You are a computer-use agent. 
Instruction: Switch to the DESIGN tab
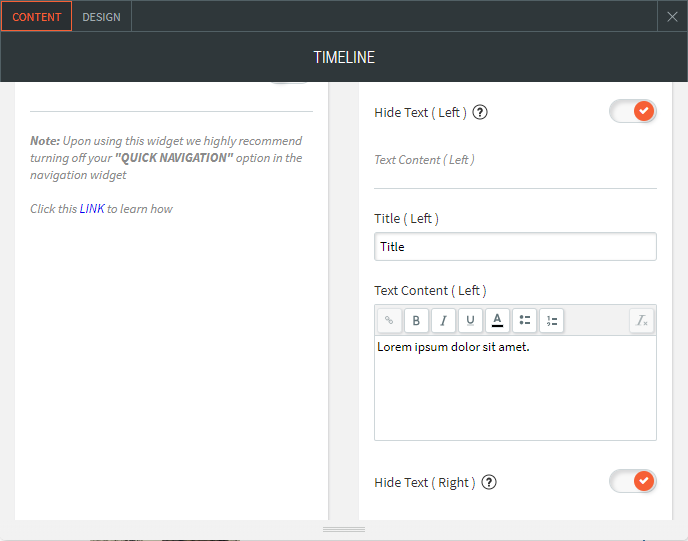click(101, 17)
